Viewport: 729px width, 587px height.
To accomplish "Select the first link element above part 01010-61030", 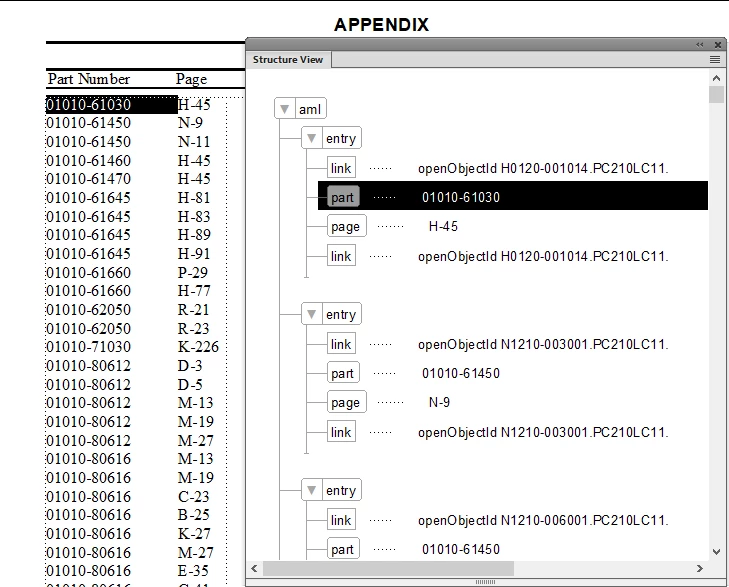I will pyautogui.click(x=341, y=168).
